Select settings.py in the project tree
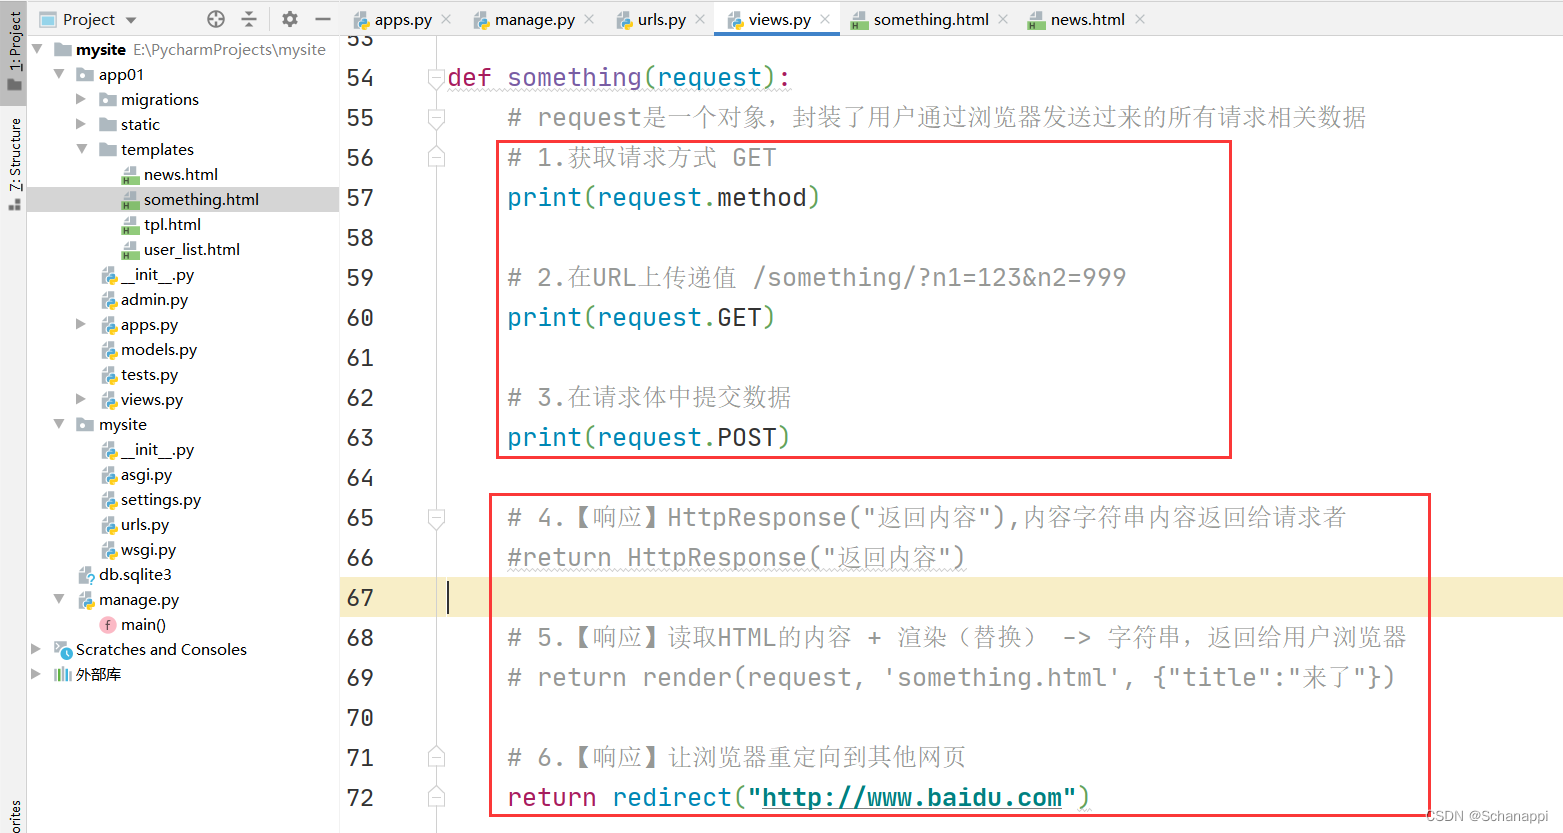This screenshot has width=1563, height=833. point(160,499)
